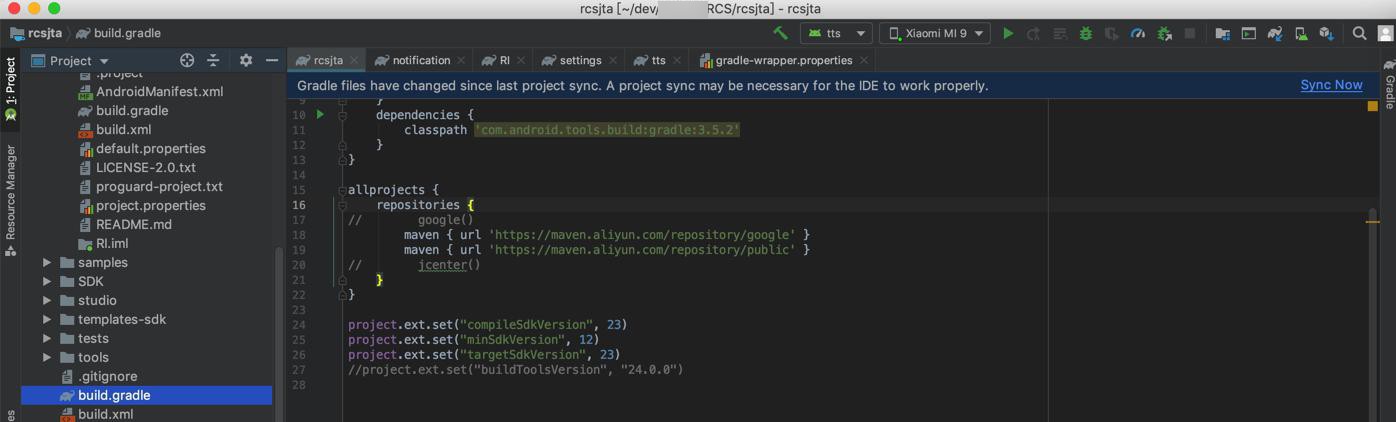This screenshot has width=1396, height=422.
Task: Open the SDK Manager icon
Action: pos(1327,33)
